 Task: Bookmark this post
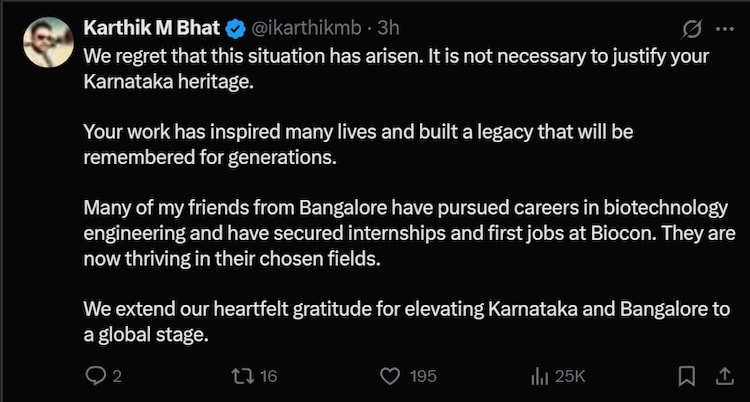tap(686, 376)
